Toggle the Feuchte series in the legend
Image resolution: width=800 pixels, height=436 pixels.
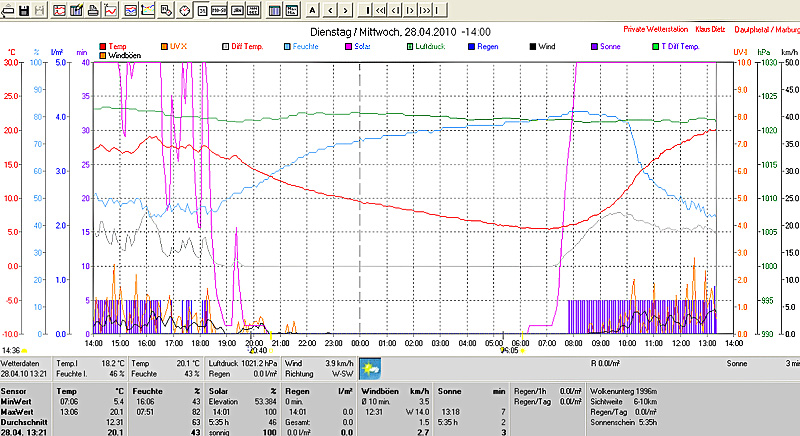tap(303, 46)
